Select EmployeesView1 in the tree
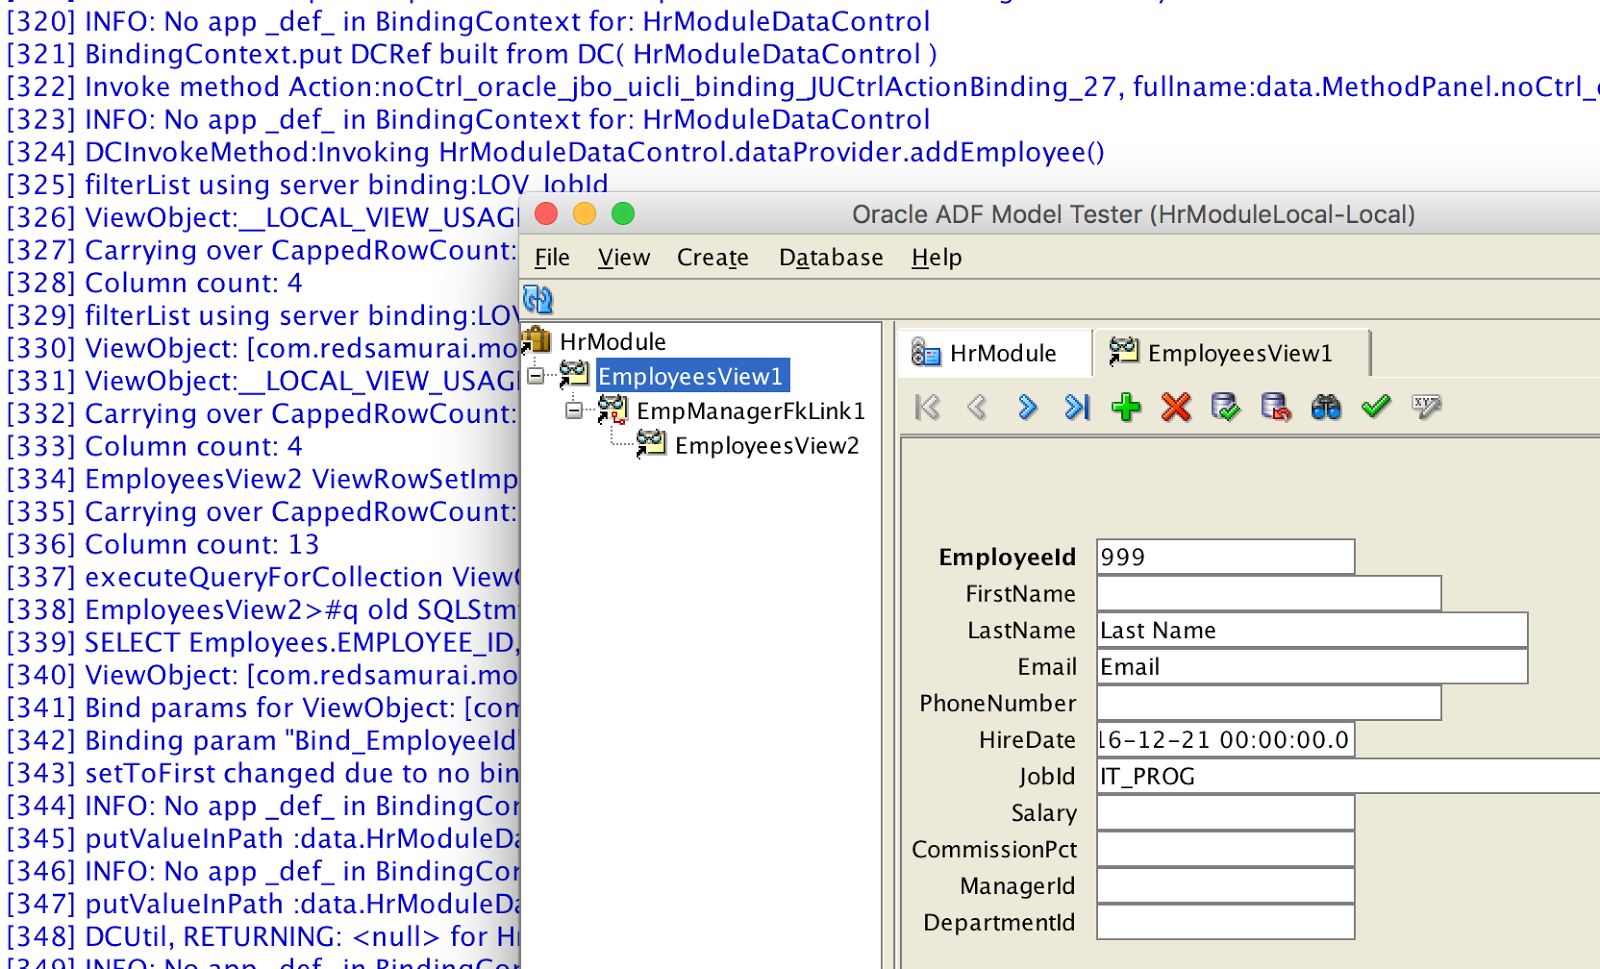 point(692,376)
